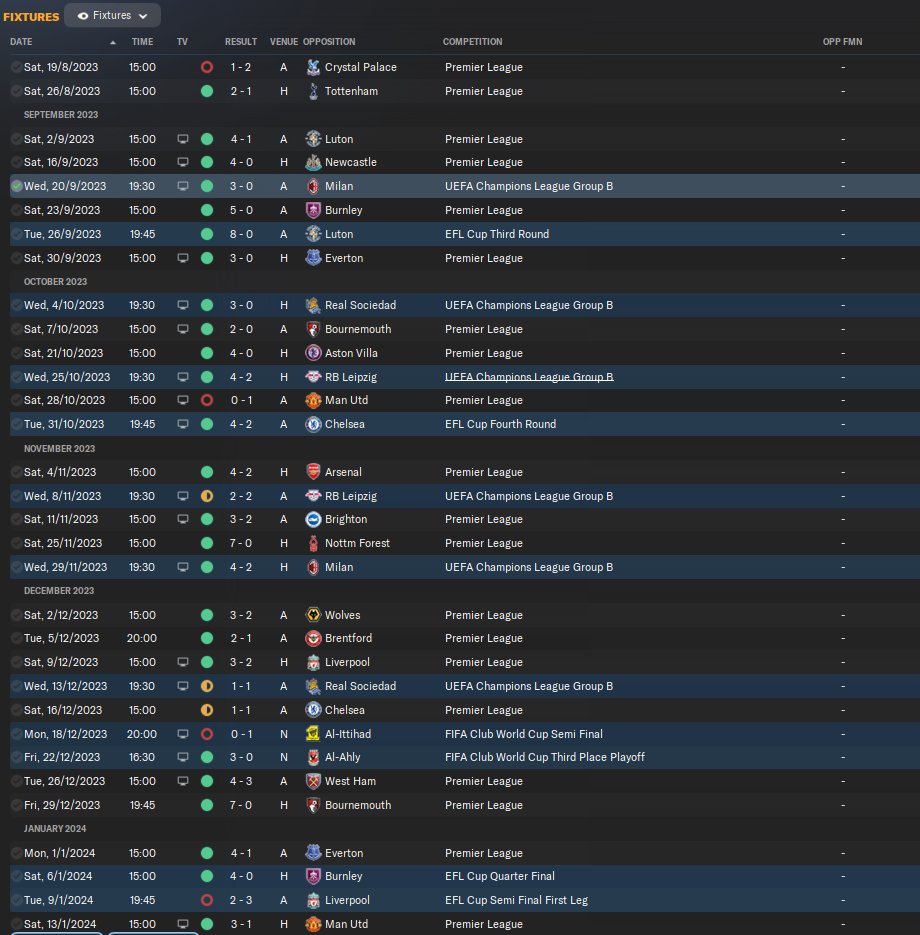
Task: Click the Aston Villa club badge
Action: tap(313, 353)
